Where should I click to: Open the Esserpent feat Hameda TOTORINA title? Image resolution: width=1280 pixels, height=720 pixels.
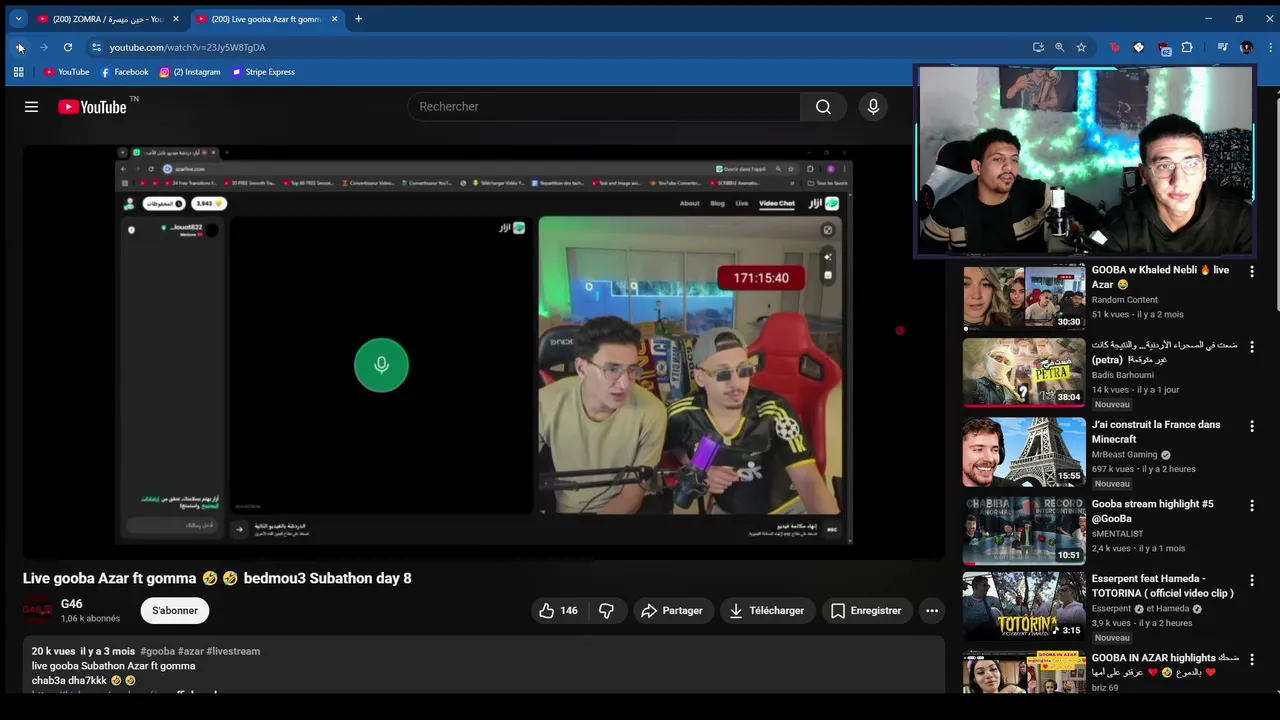pos(1162,586)
